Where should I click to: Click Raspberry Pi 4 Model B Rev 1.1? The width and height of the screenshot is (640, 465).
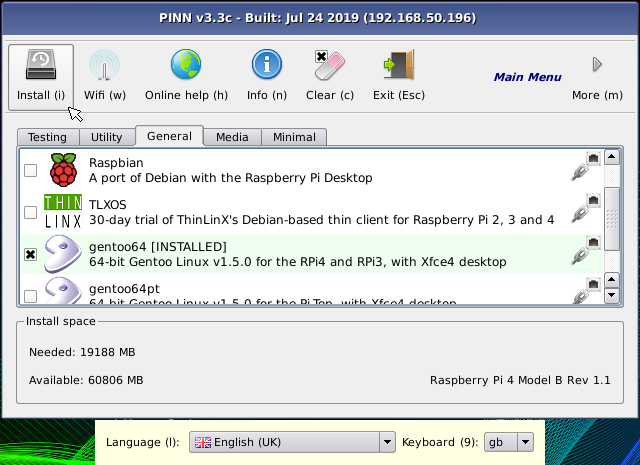click(520, 380)
